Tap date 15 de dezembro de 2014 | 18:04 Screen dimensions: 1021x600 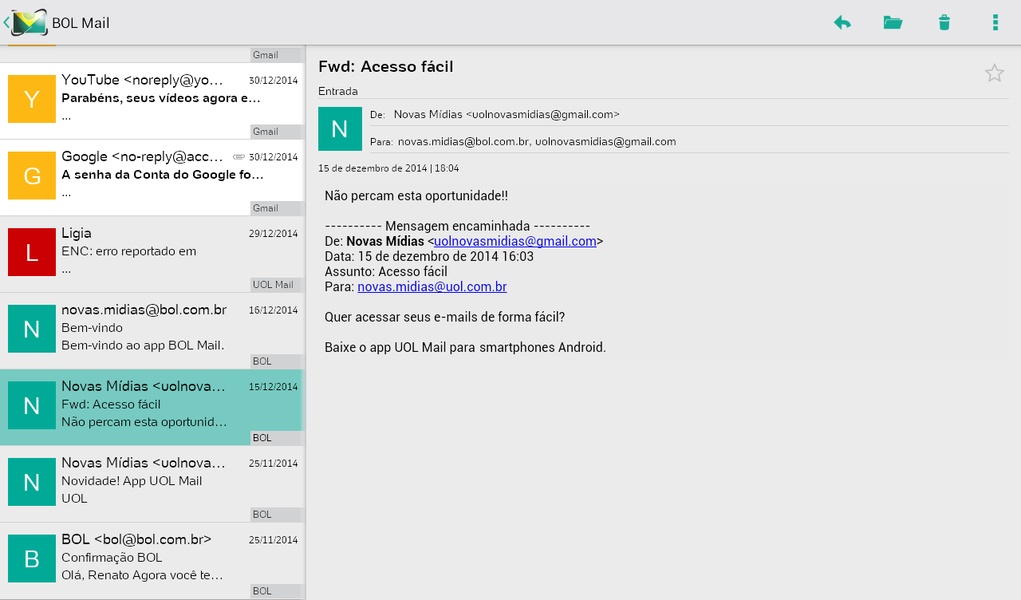[388, 168]
